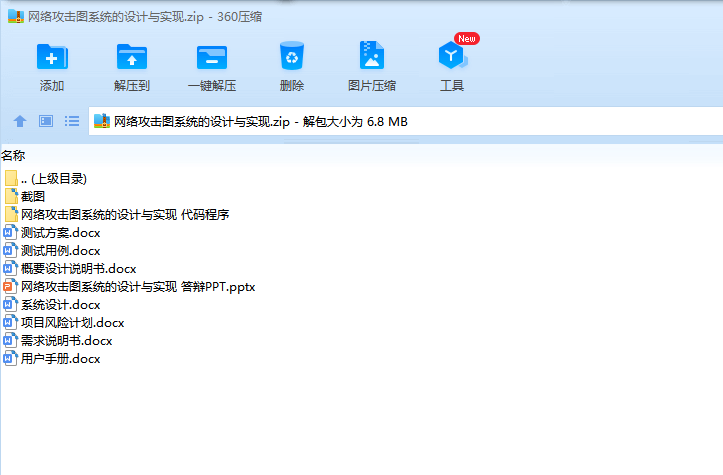The width and height of the screenshot is (723, 475).
Task: Click the Word icon of 测试用例.docx
Action: click(x=11, y=250)
